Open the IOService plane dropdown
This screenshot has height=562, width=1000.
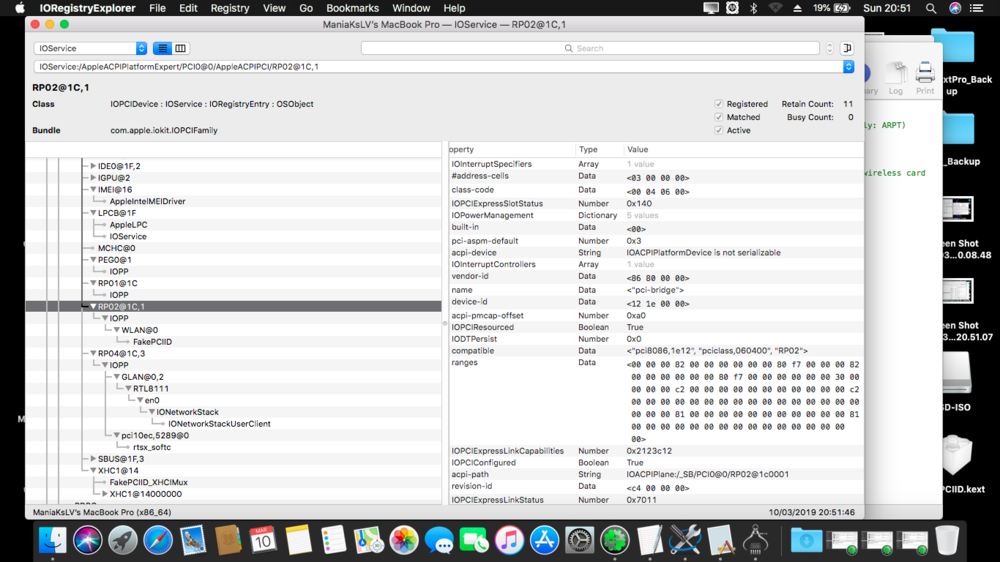(91, 48)
